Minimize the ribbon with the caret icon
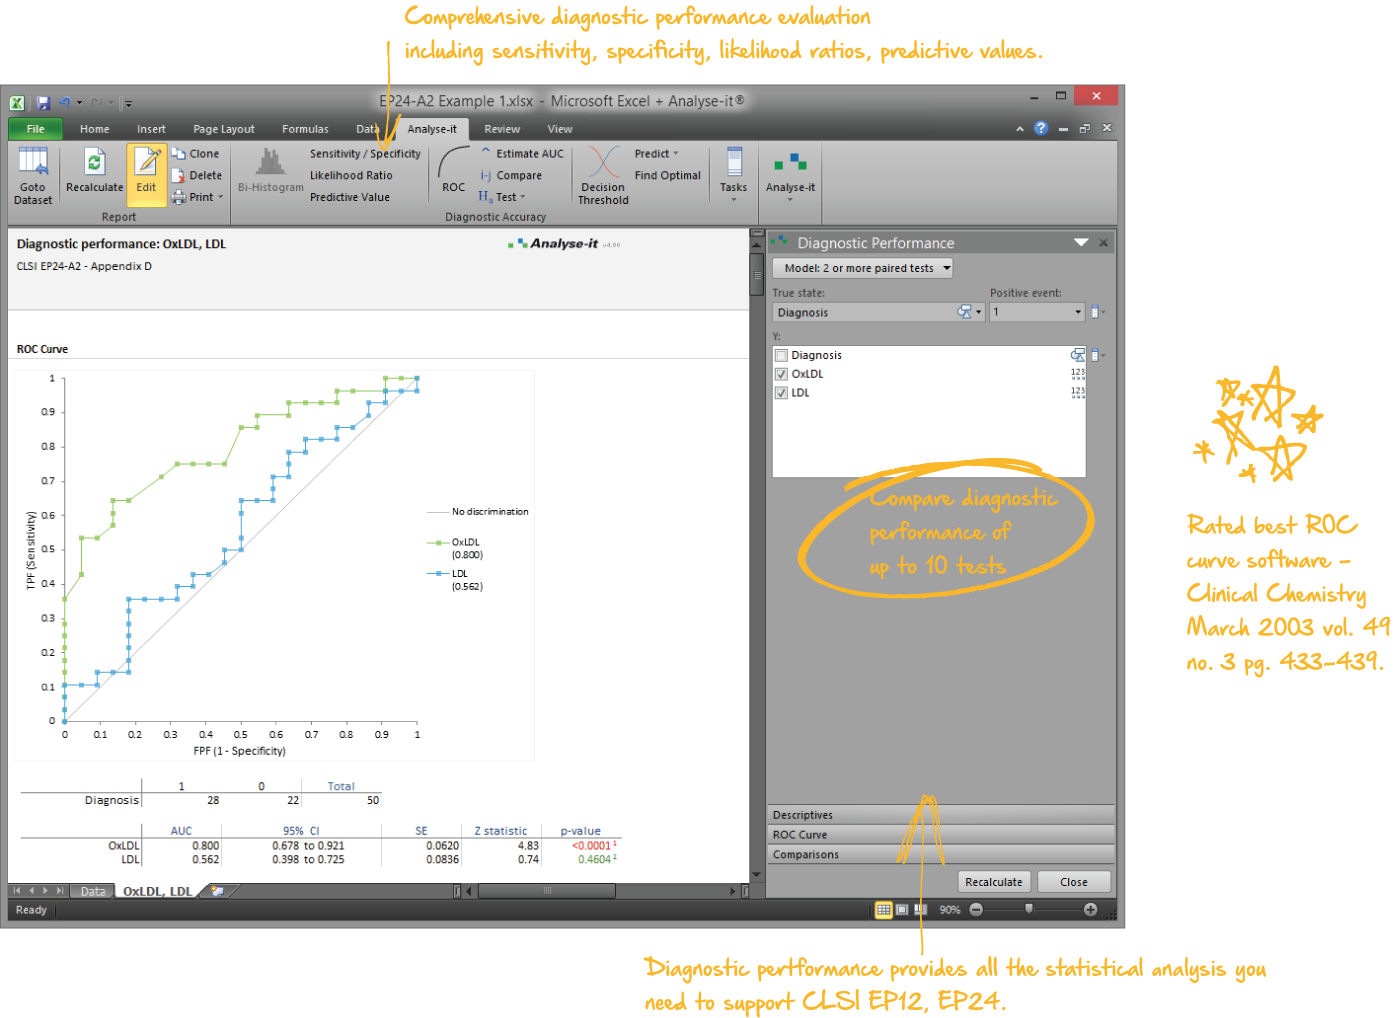 click(1020, 129)
